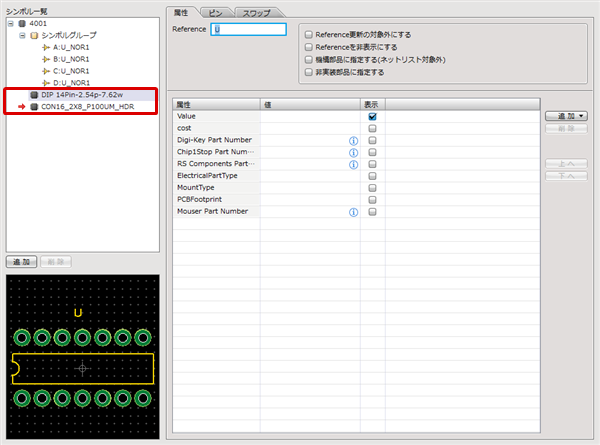The image size is (600, 445).
Task: Click the PCBFootprint attribute label
Action: click(x=199, y=199)
